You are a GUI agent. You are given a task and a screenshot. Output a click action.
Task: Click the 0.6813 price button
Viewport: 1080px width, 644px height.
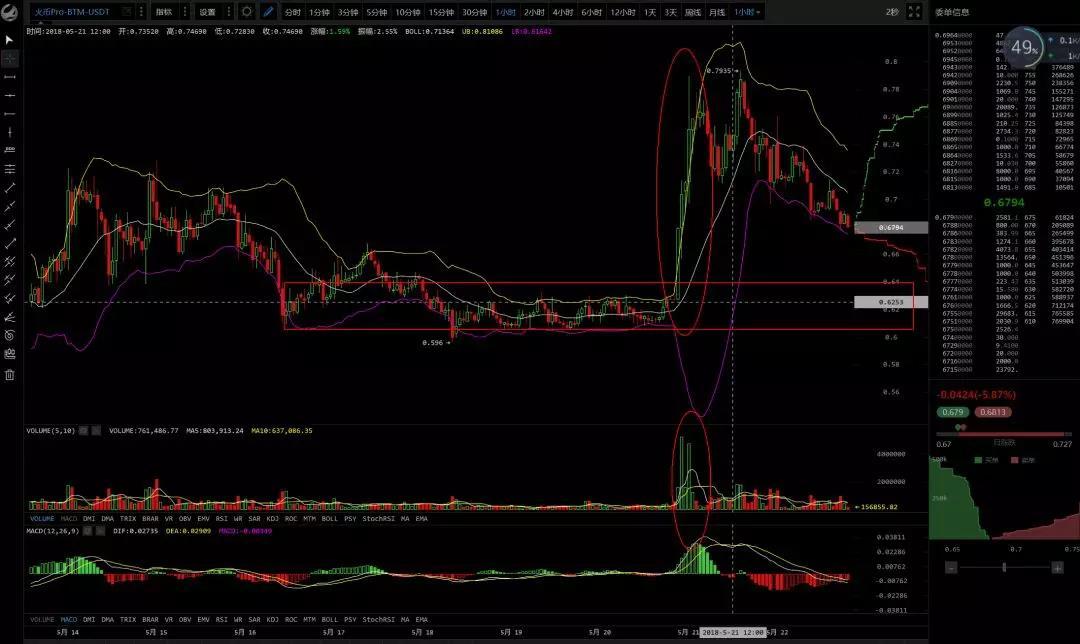tap(993, 411)
